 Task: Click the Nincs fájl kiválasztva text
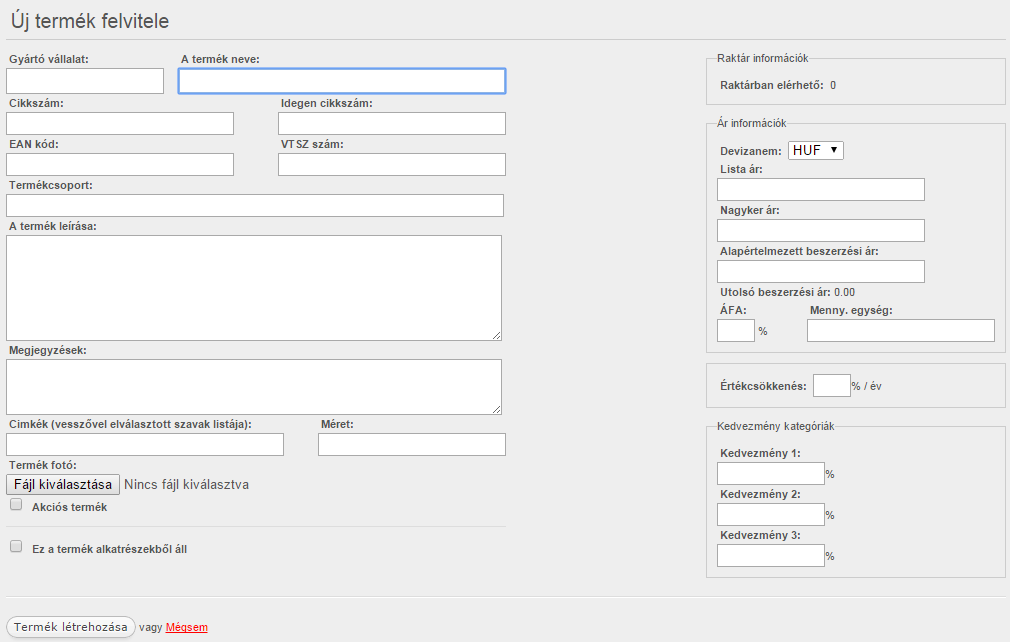[186, 484]
